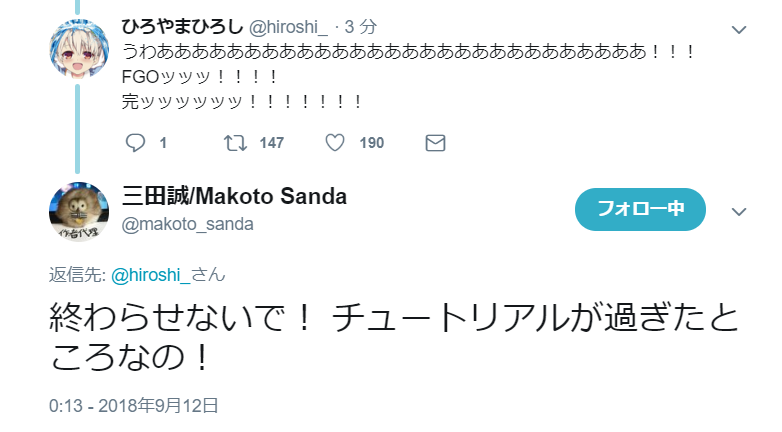Open the chevron menu beside フォロー中 button
The image size is (782, 432).
pyautogui.click(x=739, y=211)
